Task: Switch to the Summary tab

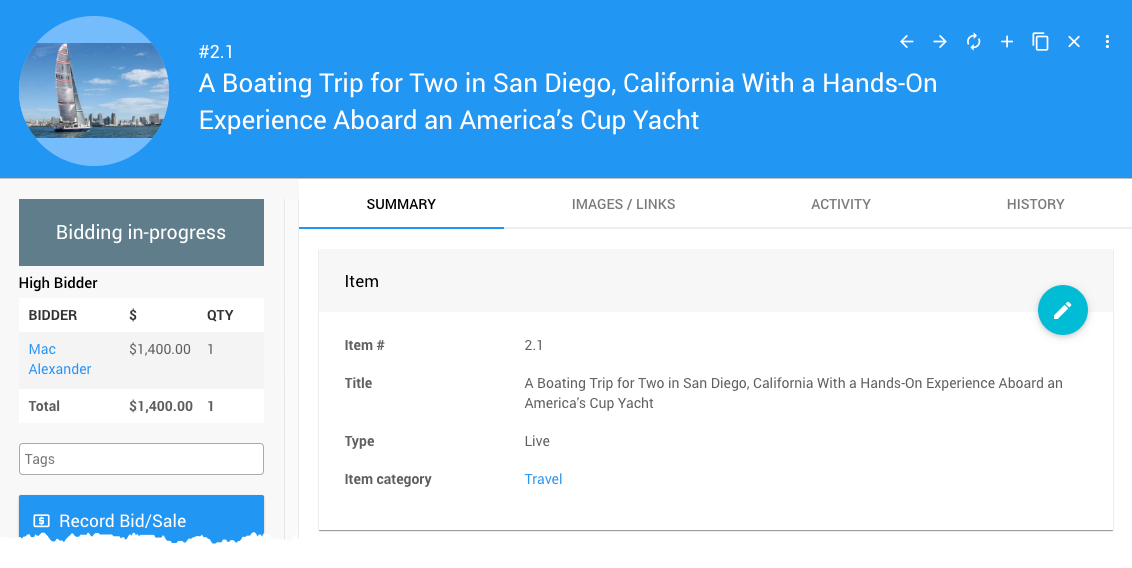Action: coord(401,204)
